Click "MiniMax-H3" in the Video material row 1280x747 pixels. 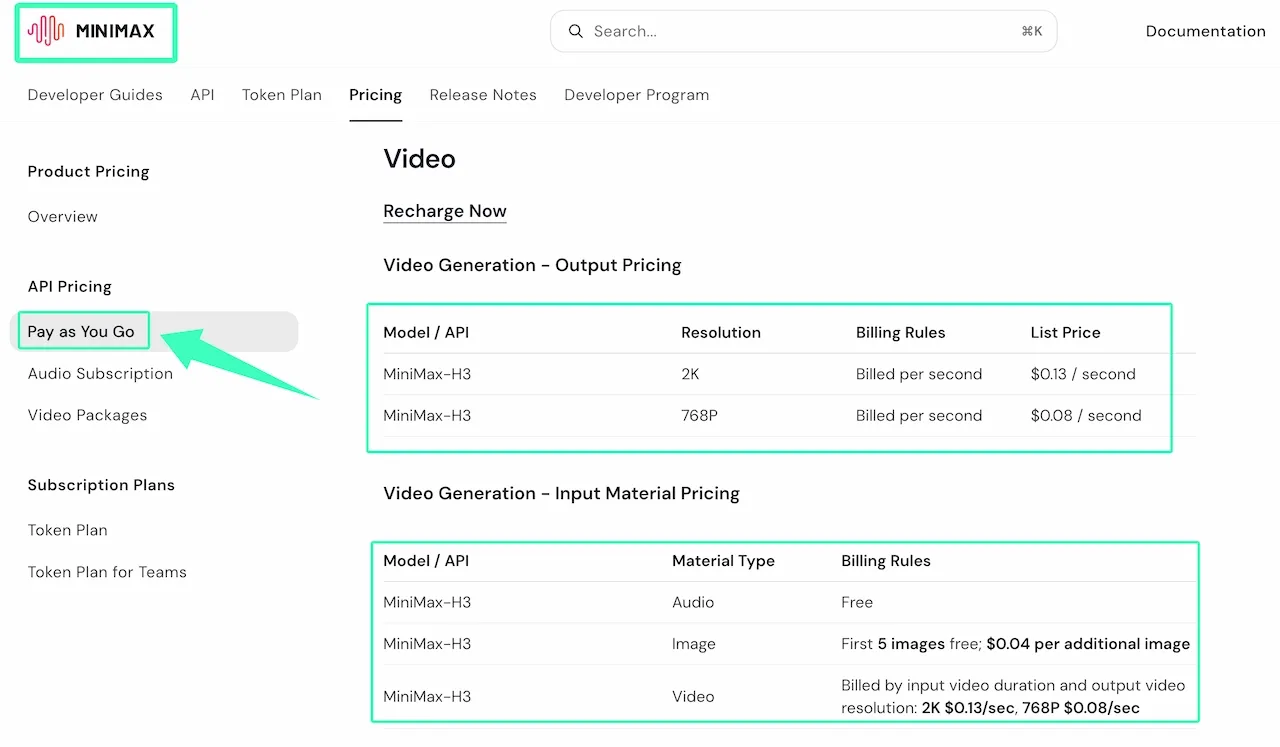(x=427, y=696)
